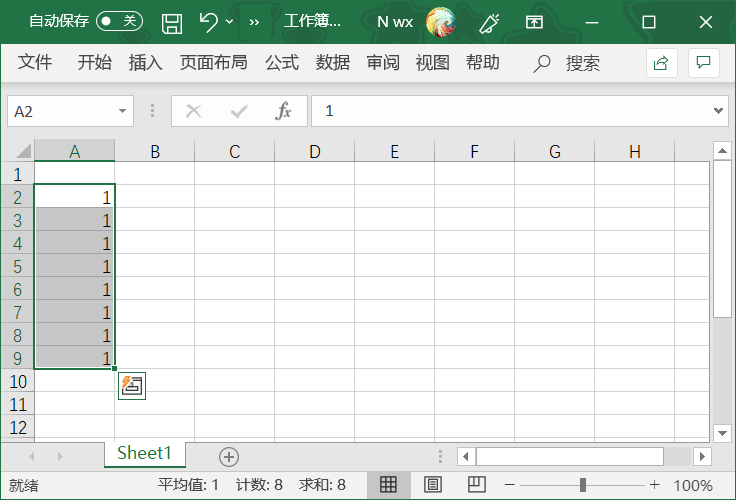Switch to Page Layout view icon
The width and height of the screenshot is (736, 500).
click(433, 485)
